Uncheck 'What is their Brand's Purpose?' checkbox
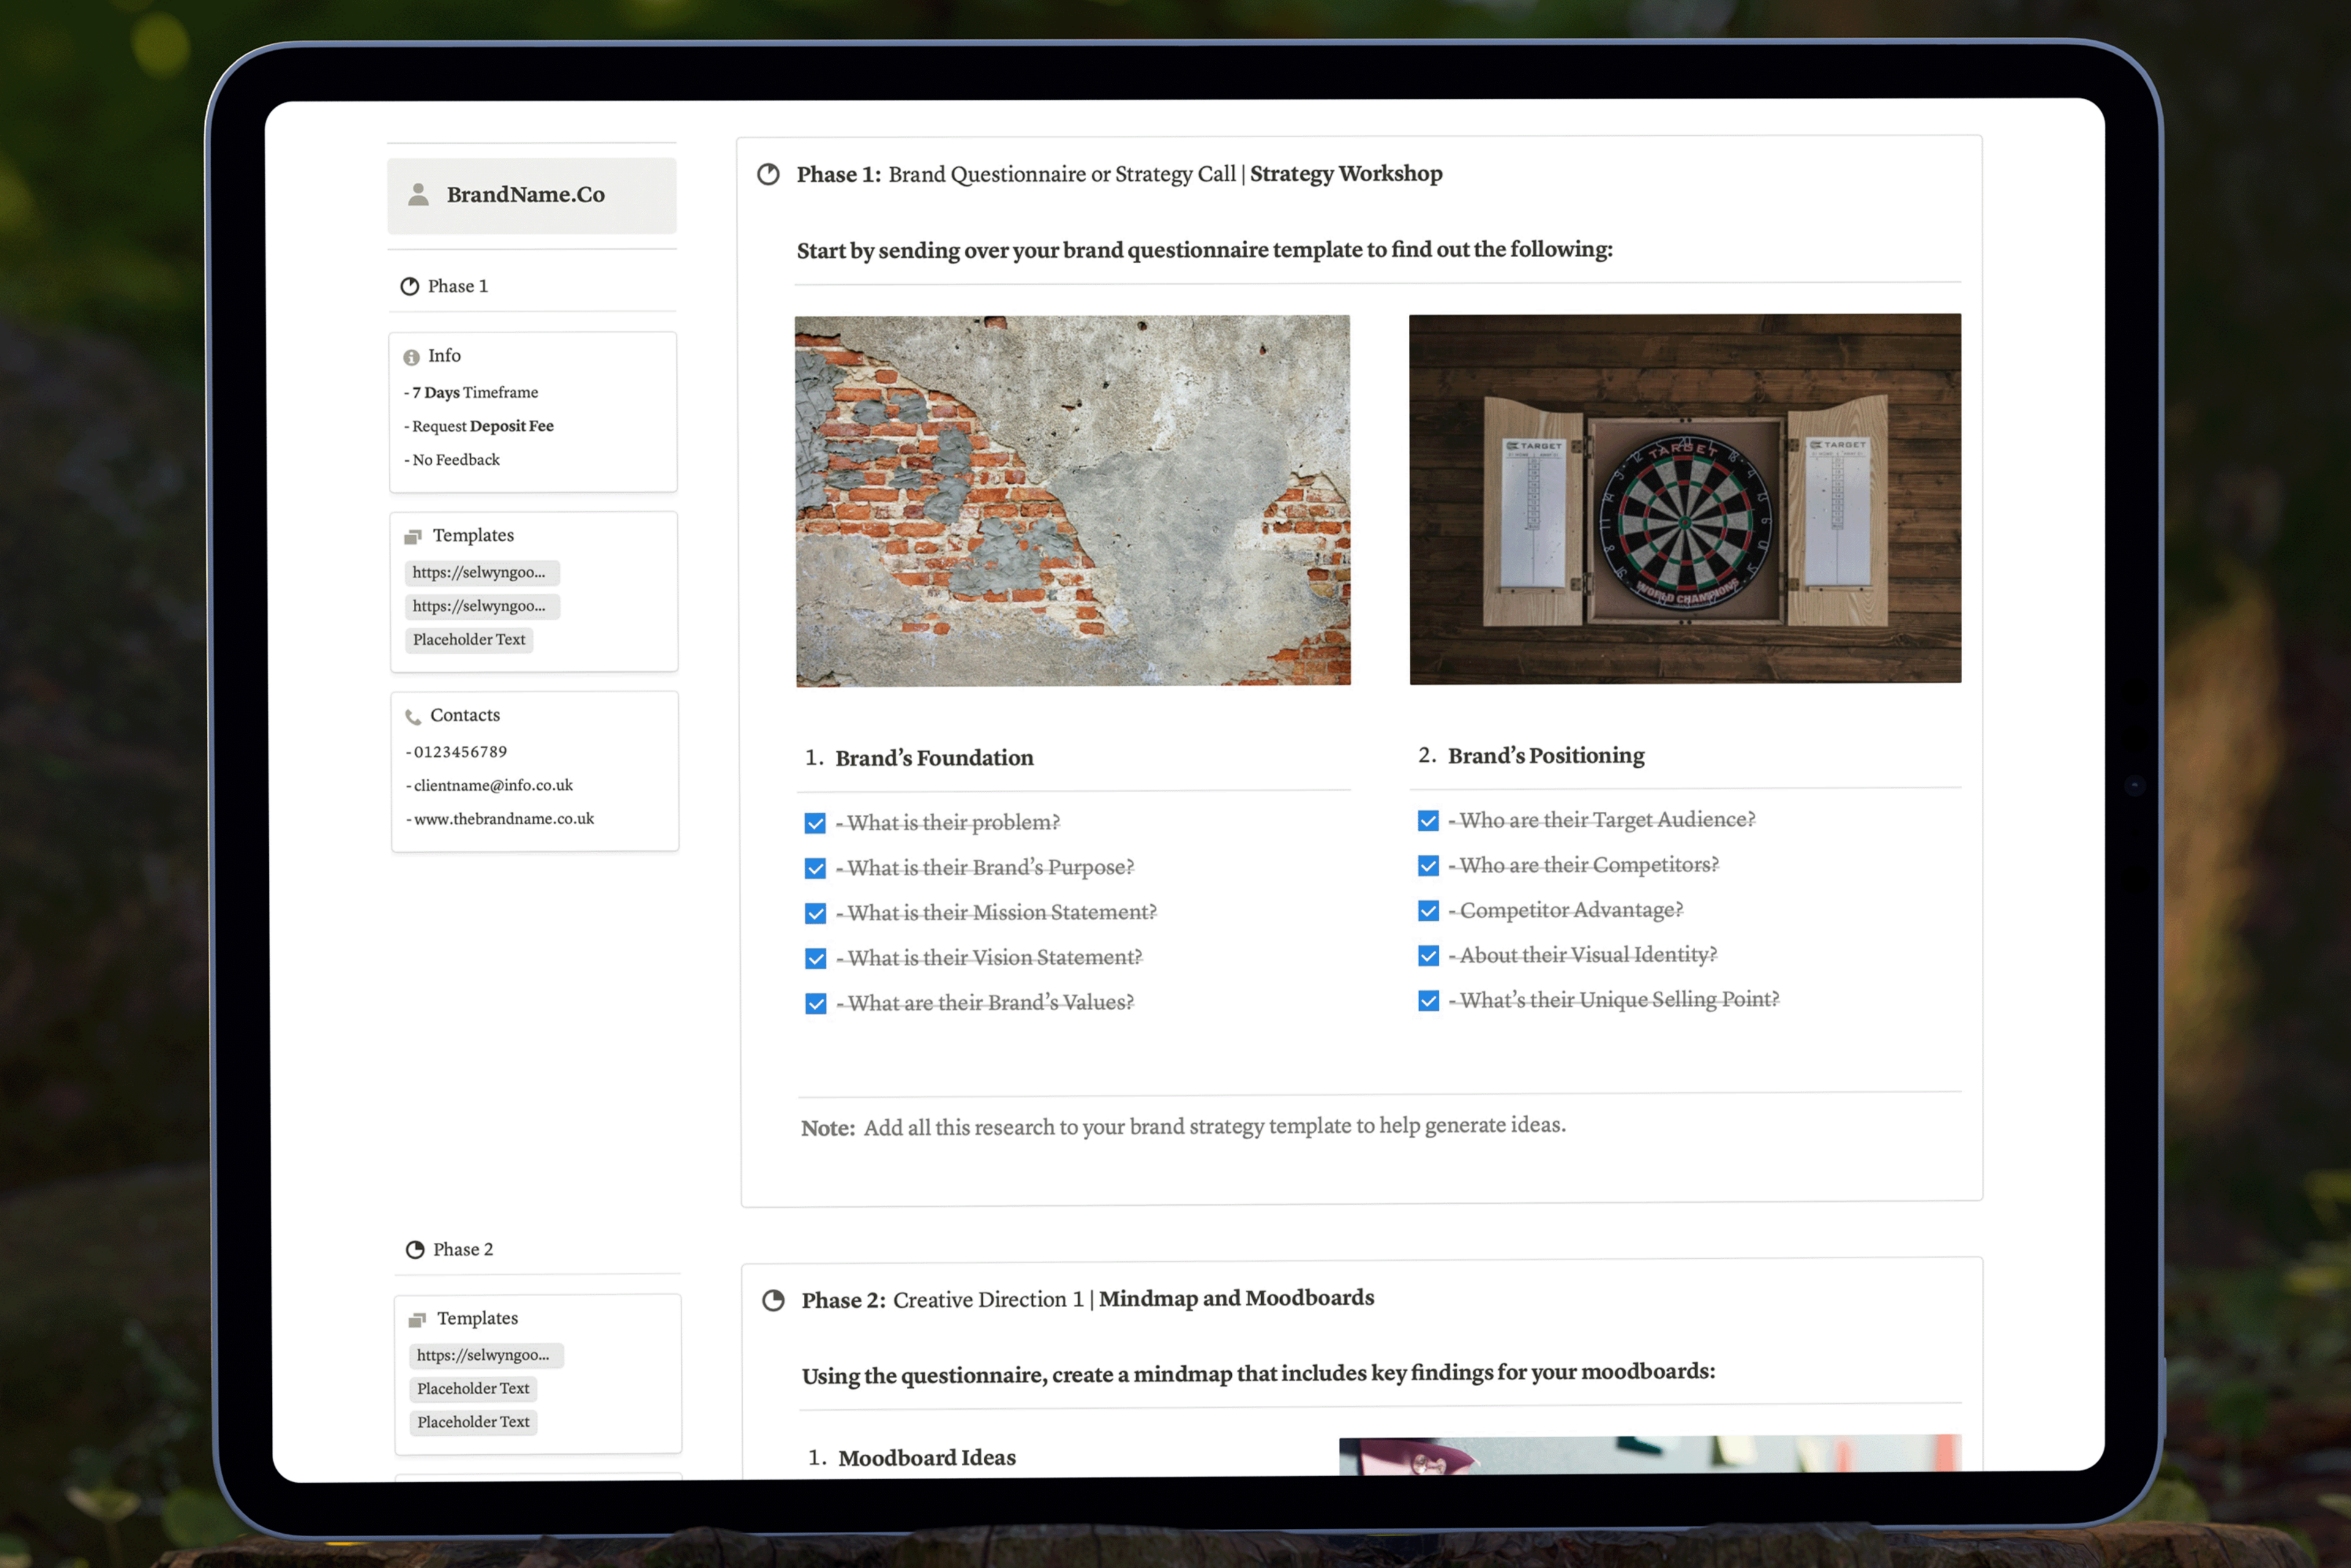2351x1568 pixels. [x=815, y=868]
